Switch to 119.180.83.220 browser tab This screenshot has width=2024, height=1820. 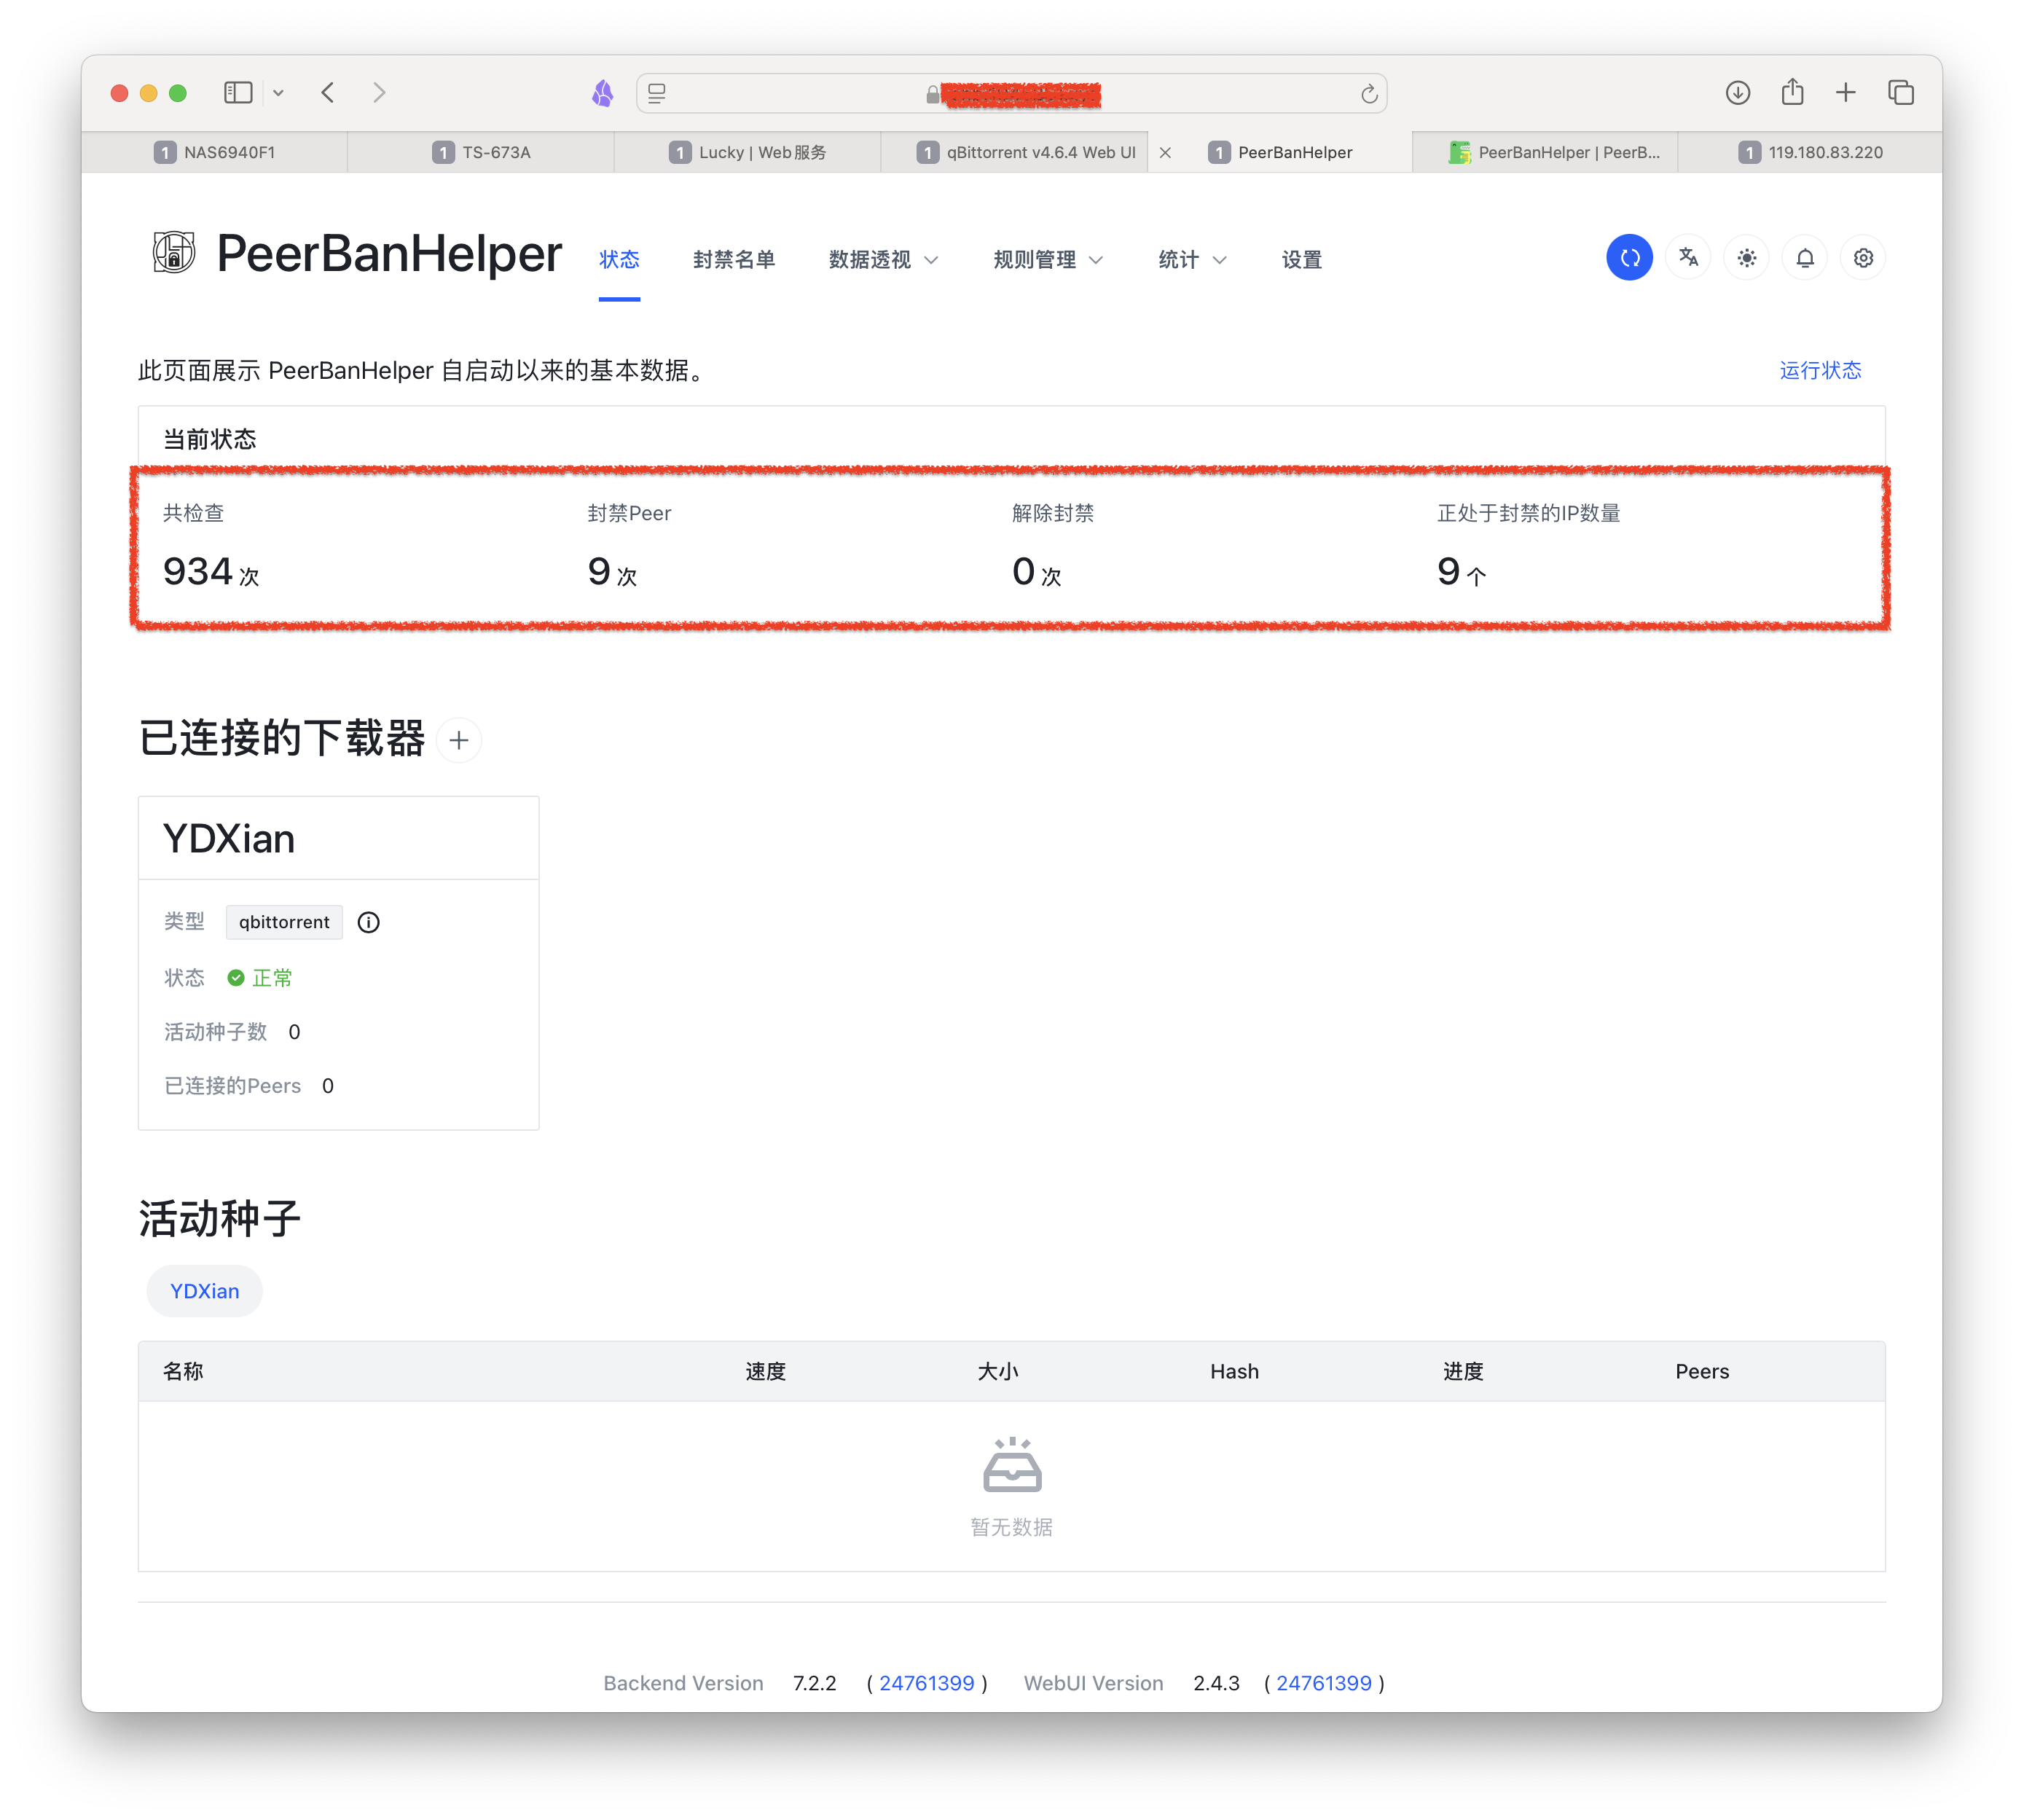click(x=1810, y=152)
